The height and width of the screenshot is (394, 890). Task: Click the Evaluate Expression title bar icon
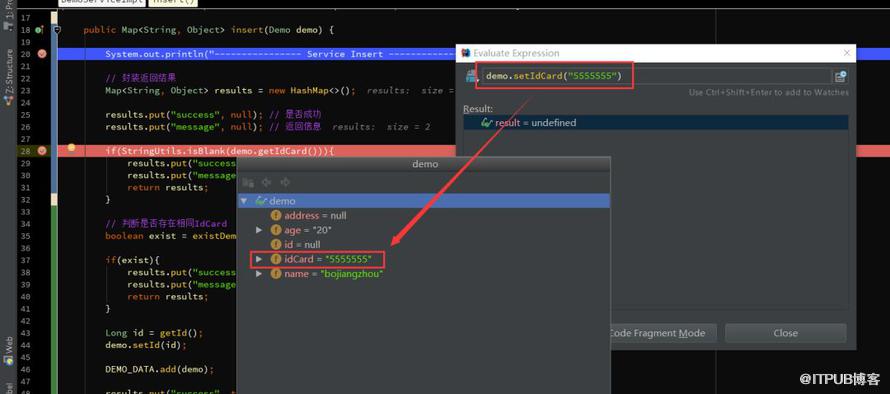point(466,53)
